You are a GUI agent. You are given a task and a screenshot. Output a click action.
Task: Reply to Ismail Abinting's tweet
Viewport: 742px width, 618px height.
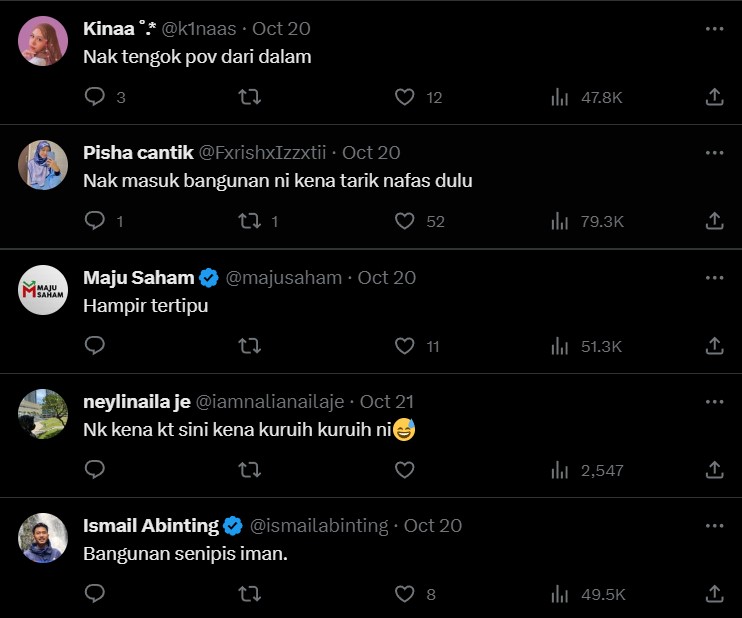point(95,594)
